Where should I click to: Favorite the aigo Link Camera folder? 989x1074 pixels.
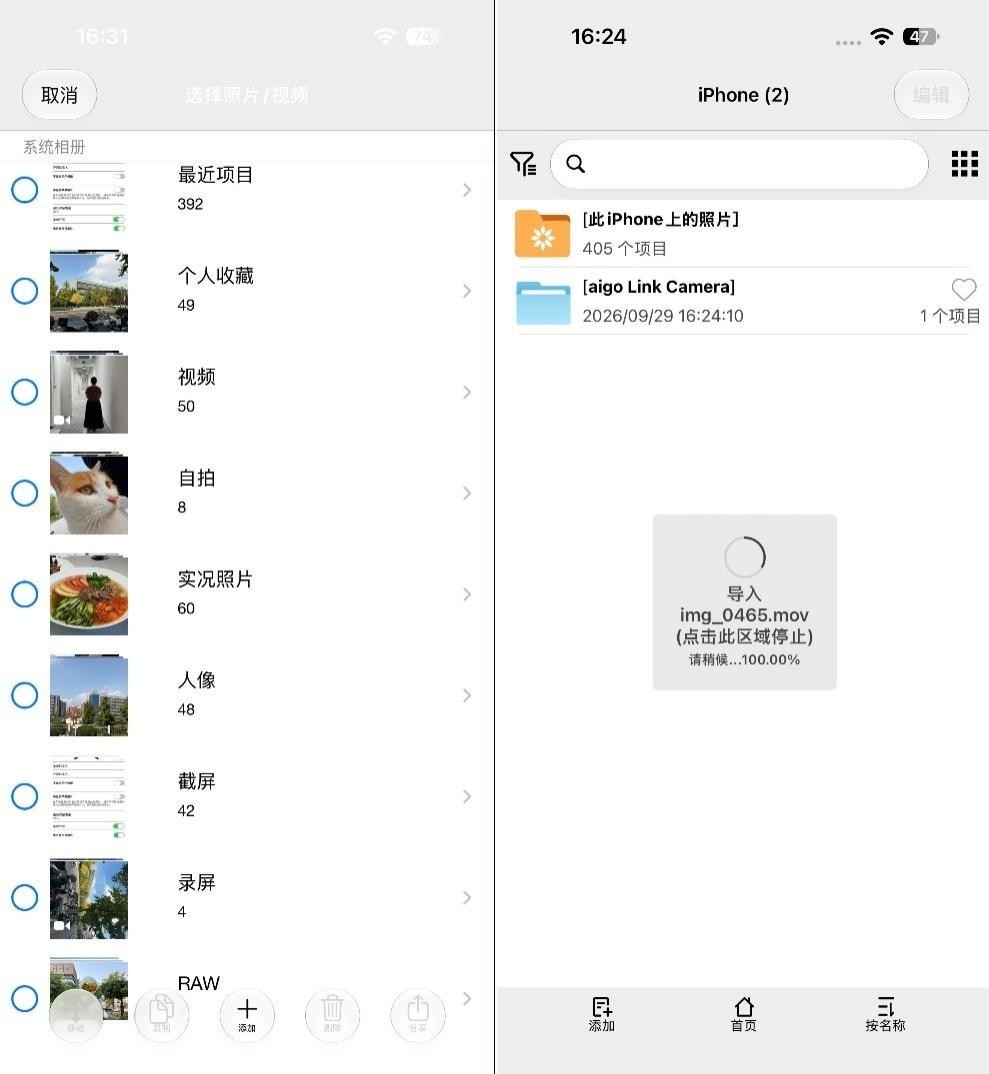(x=964, y=289)
